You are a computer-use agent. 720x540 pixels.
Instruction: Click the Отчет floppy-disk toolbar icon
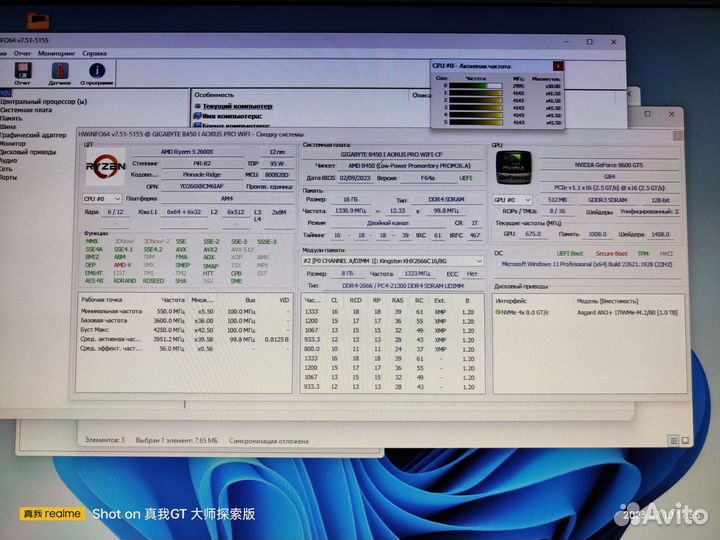(22, 73)
